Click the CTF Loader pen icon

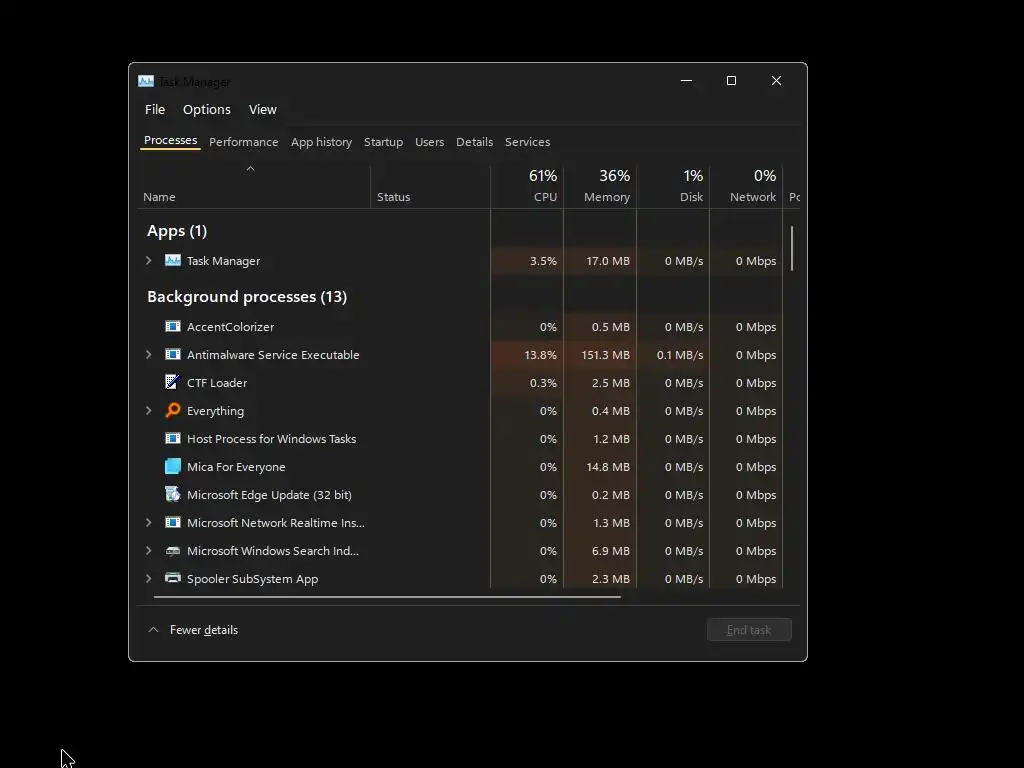point(172,382)
